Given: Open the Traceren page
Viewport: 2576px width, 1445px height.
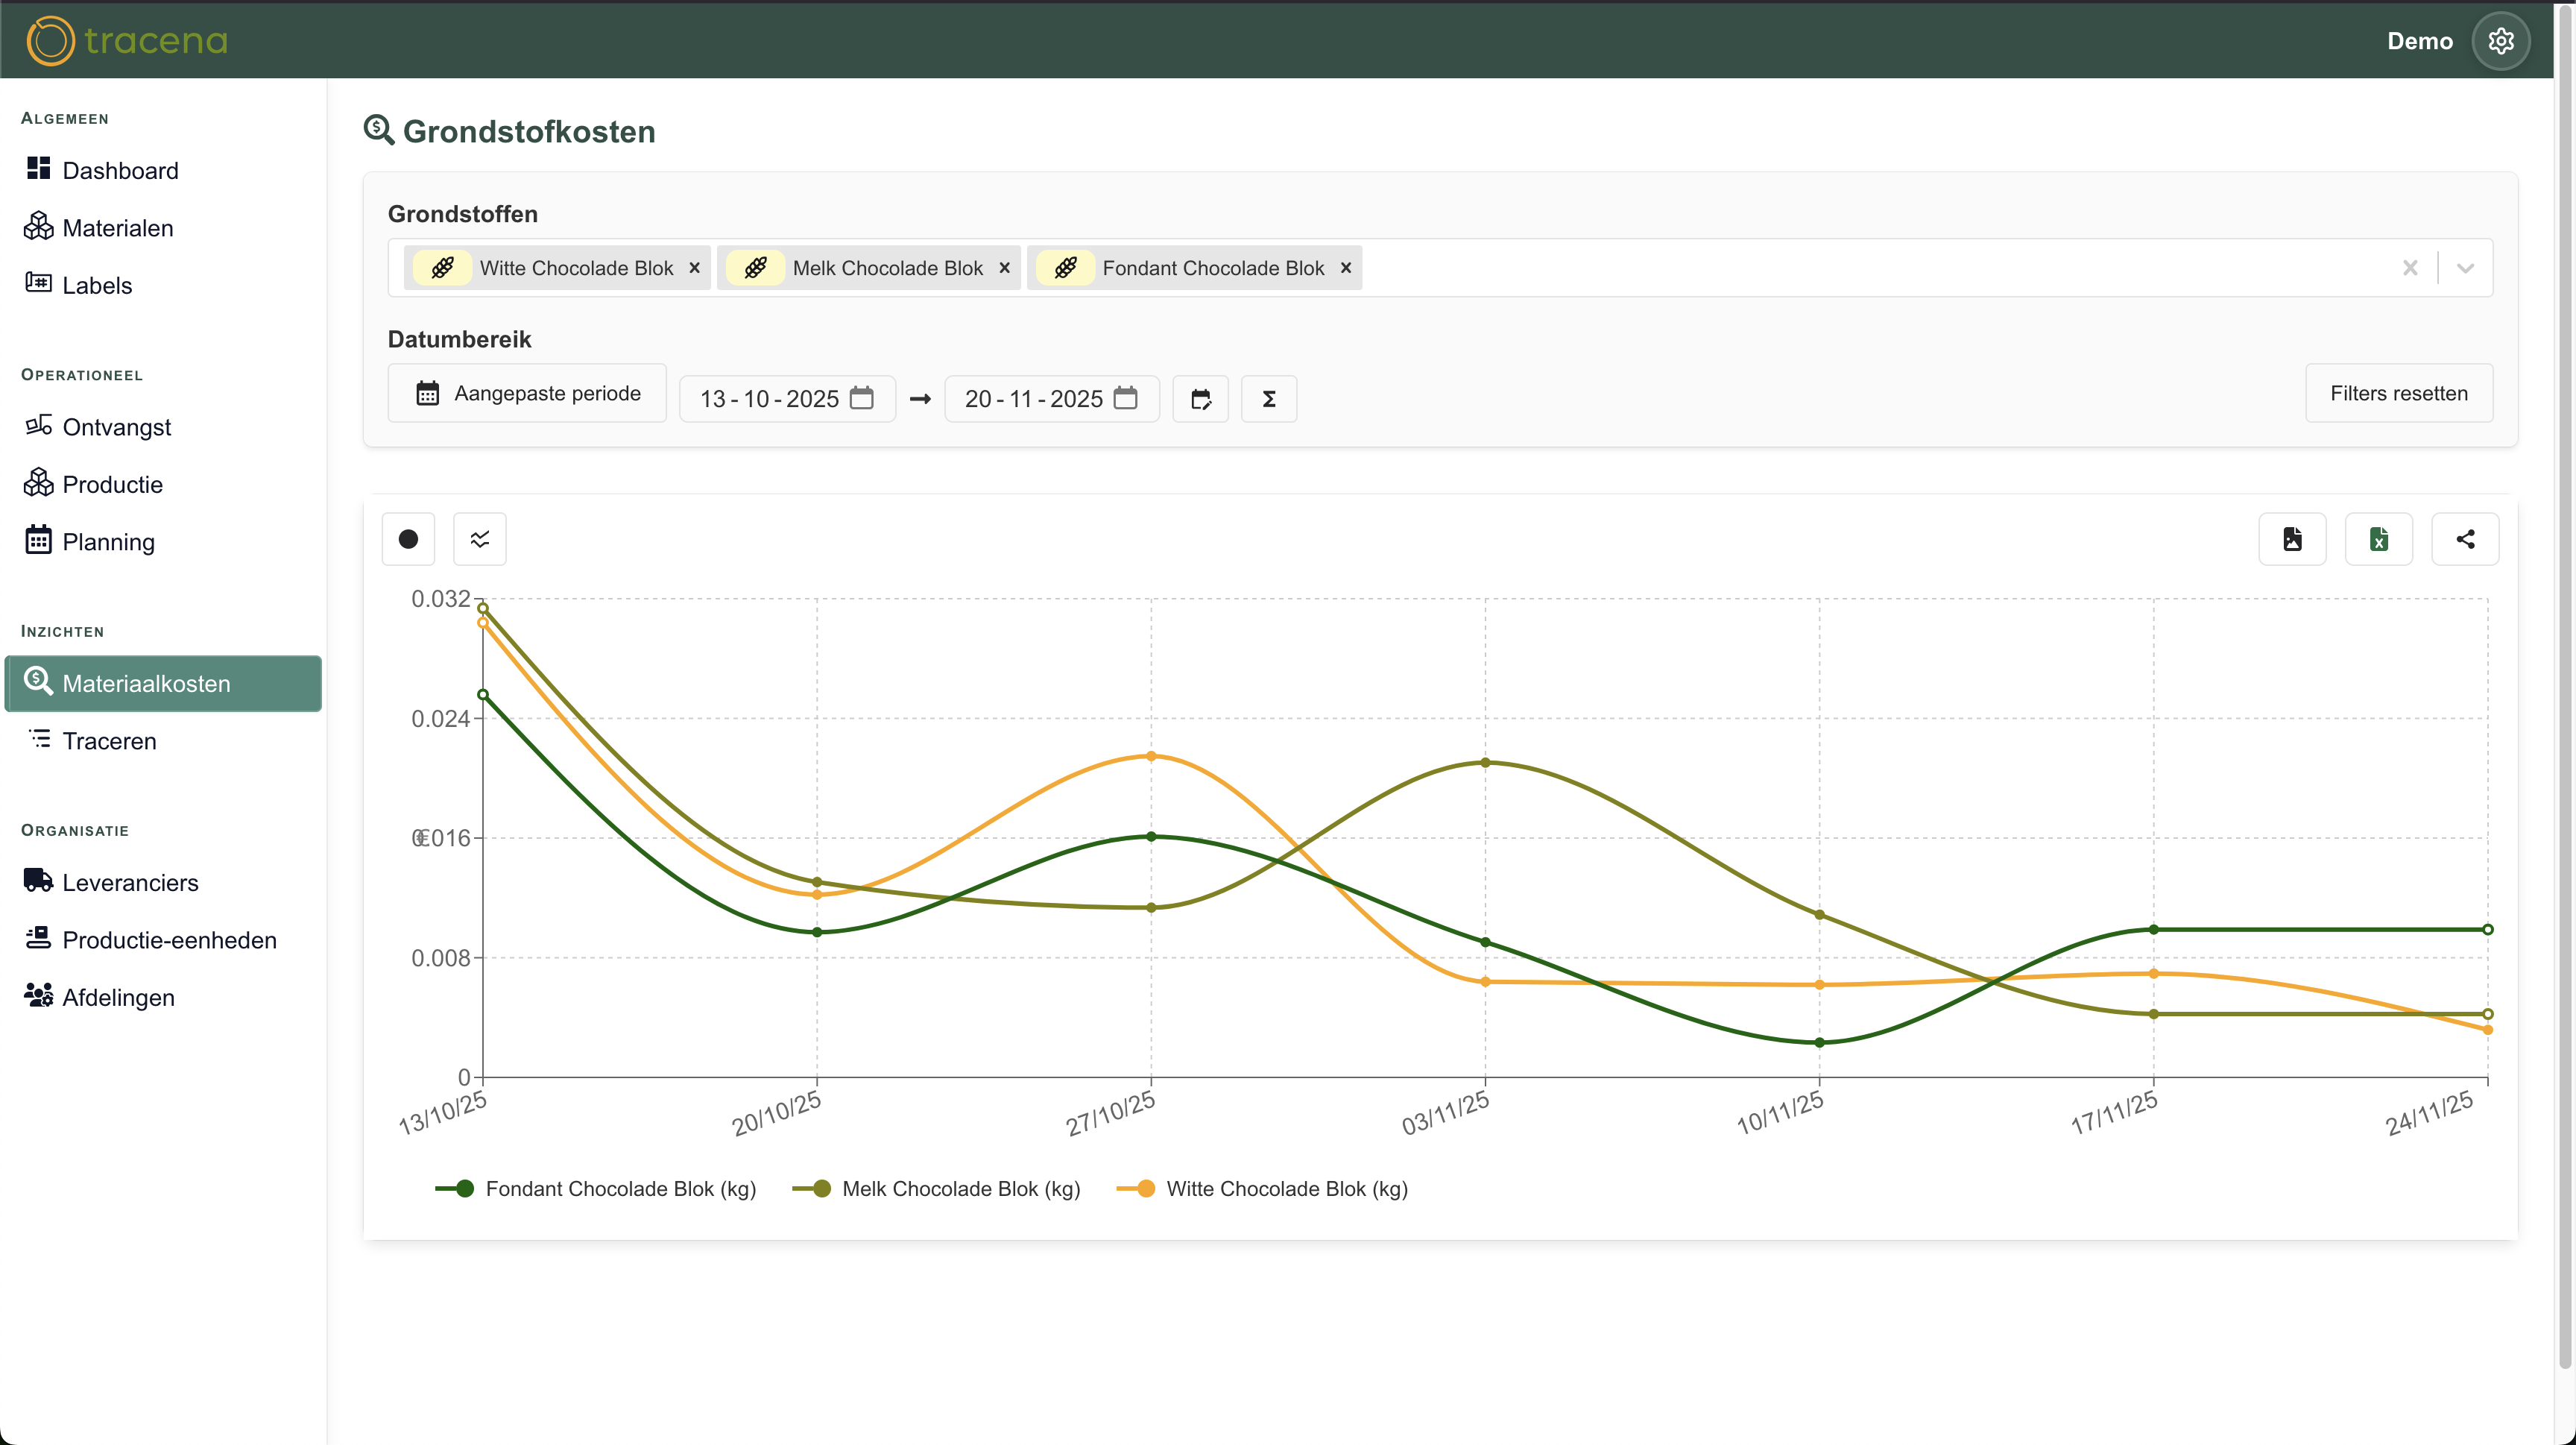Looking at the screenshot, I should (x=110, y=741).
